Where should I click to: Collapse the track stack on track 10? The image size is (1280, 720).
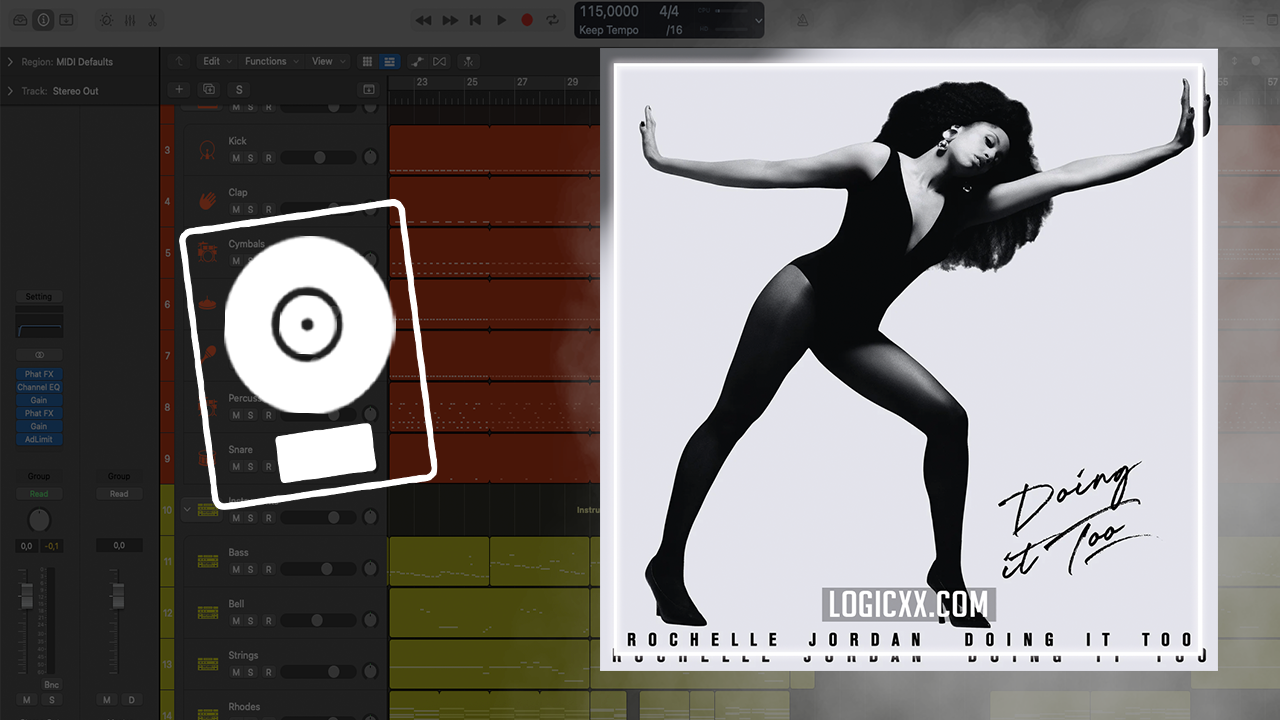[187, 509]
